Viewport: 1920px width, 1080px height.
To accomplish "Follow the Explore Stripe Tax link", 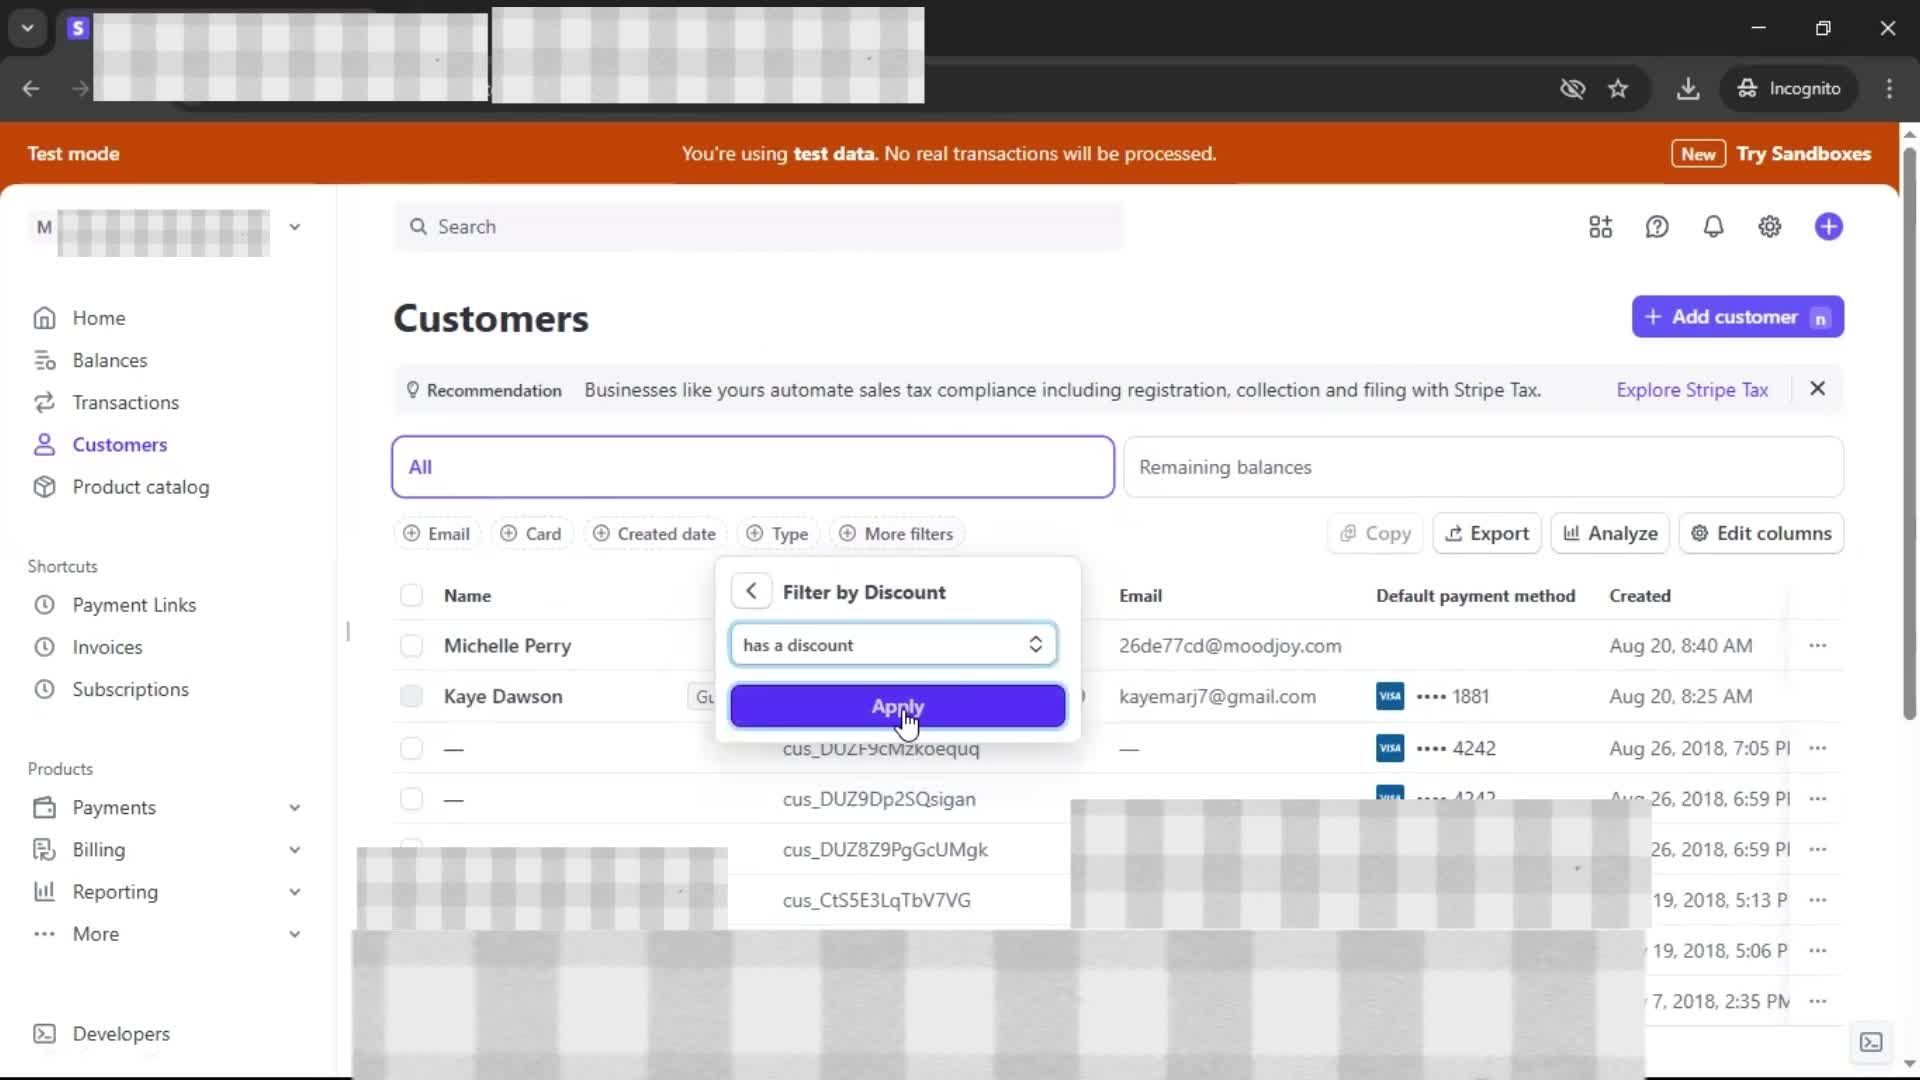I will [1692, 390].
